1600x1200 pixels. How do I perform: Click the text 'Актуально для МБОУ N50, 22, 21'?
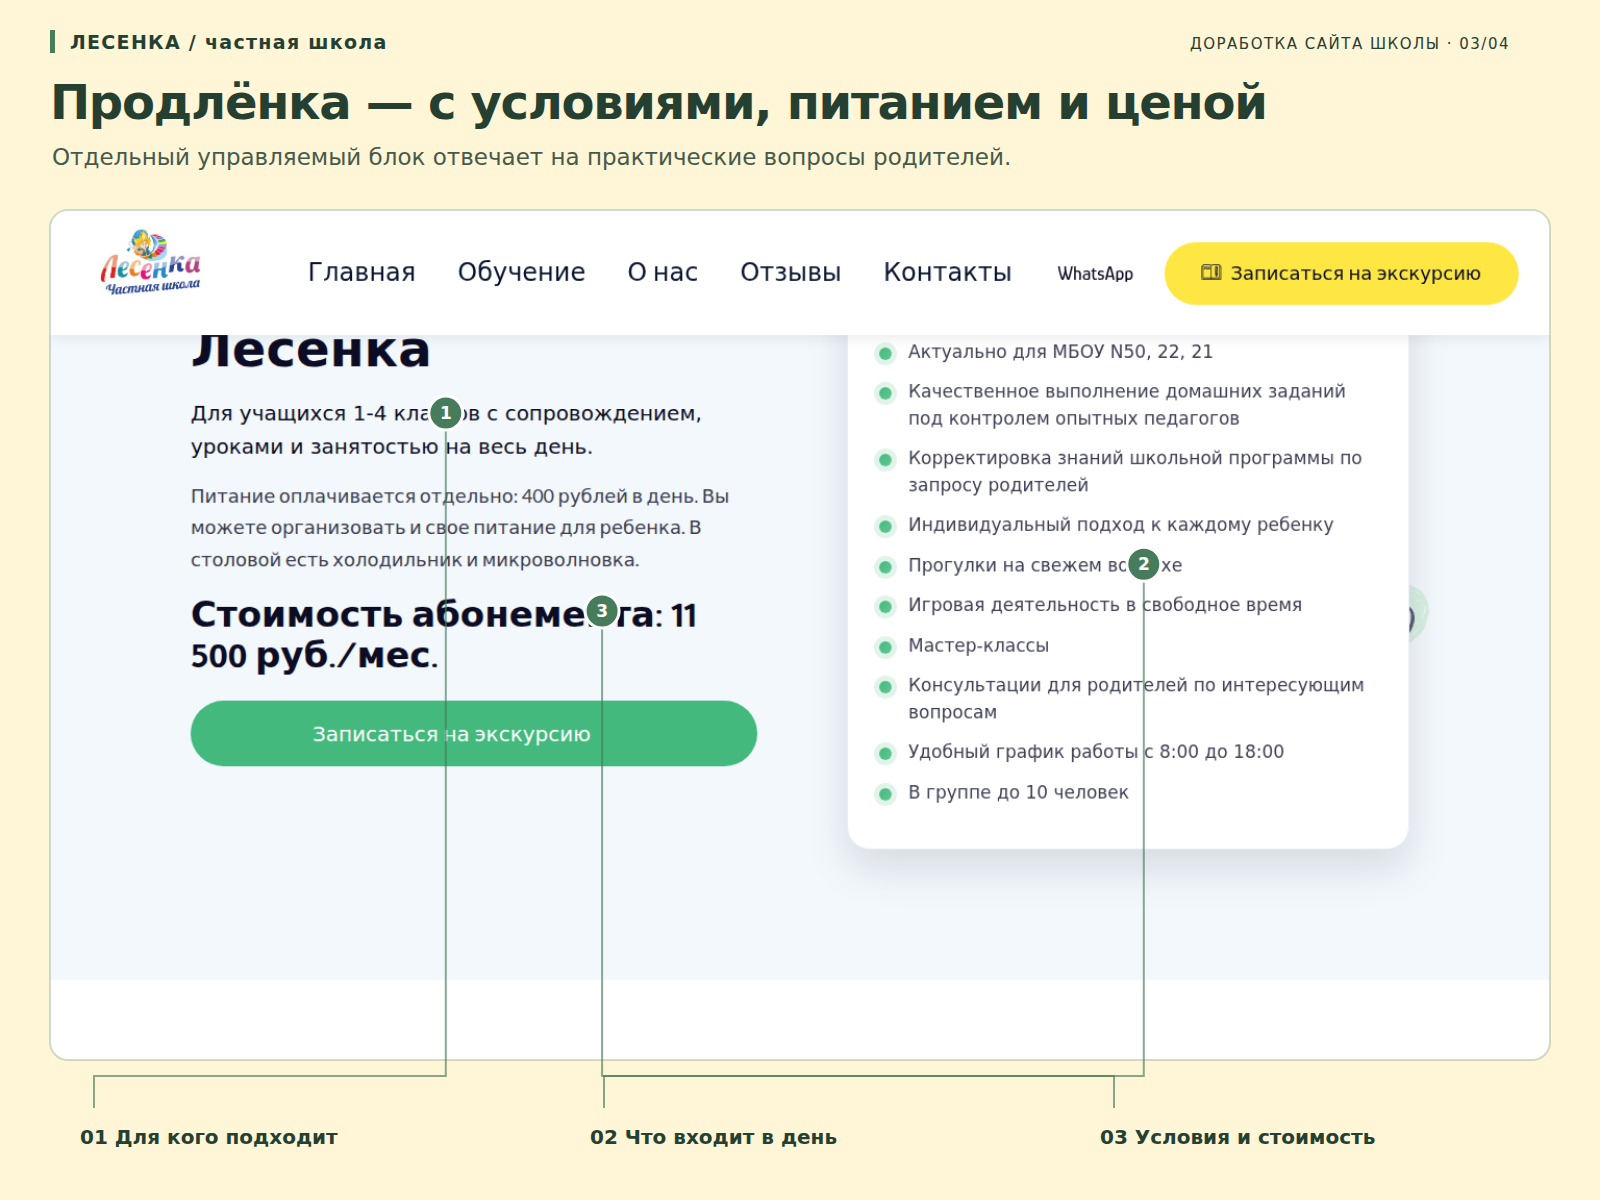(x=1060, y=351)
